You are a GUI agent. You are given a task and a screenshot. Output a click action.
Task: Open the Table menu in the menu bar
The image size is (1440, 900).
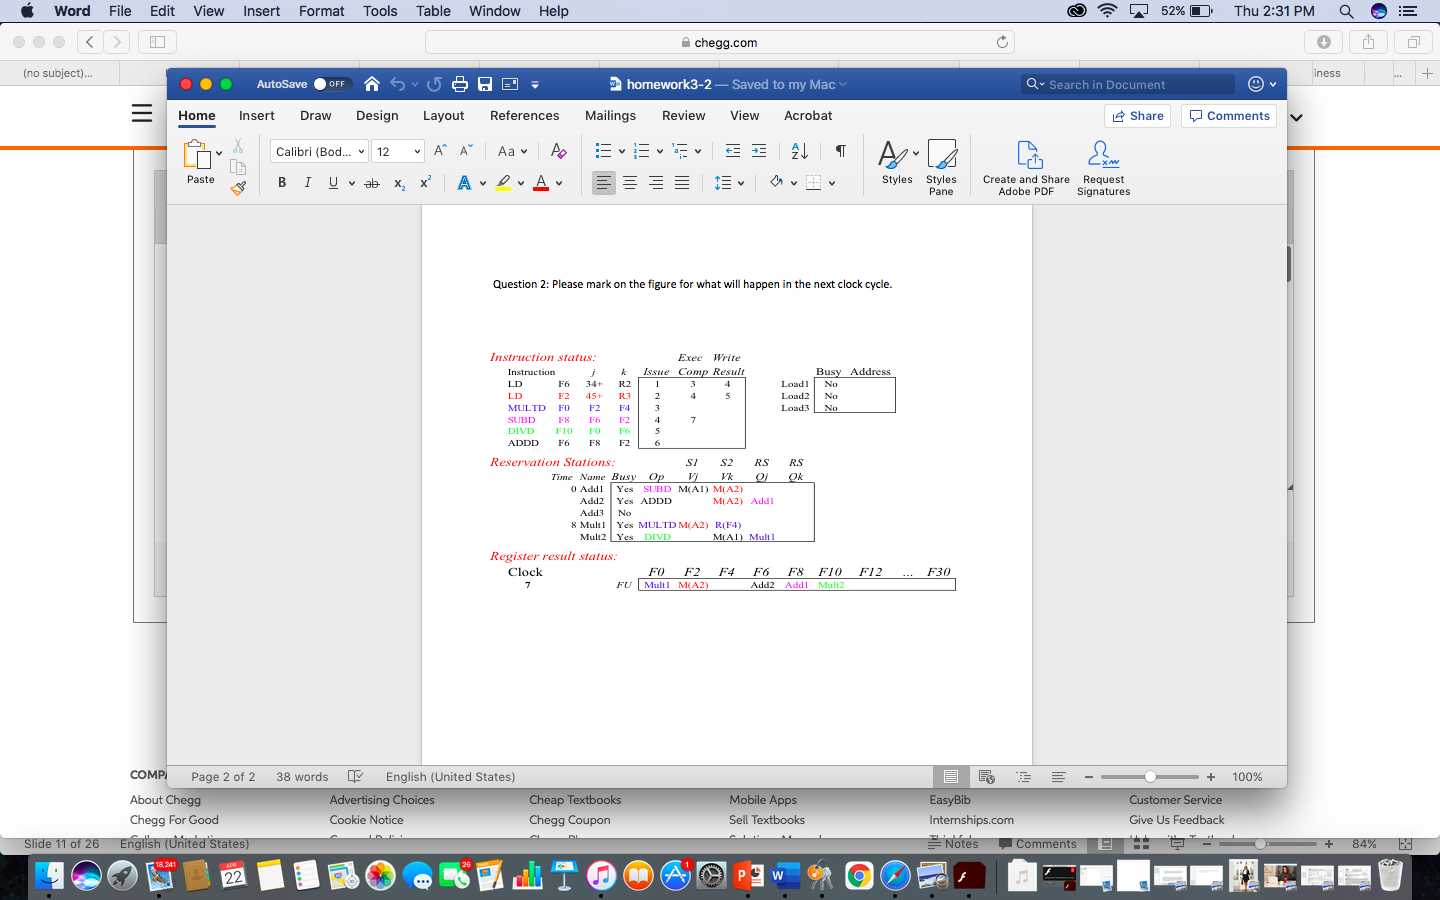click(x=433, y=11)
